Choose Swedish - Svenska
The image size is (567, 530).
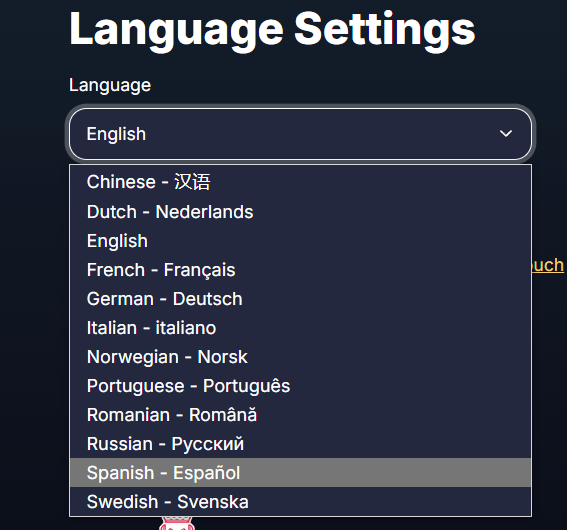tap(300, 501)
